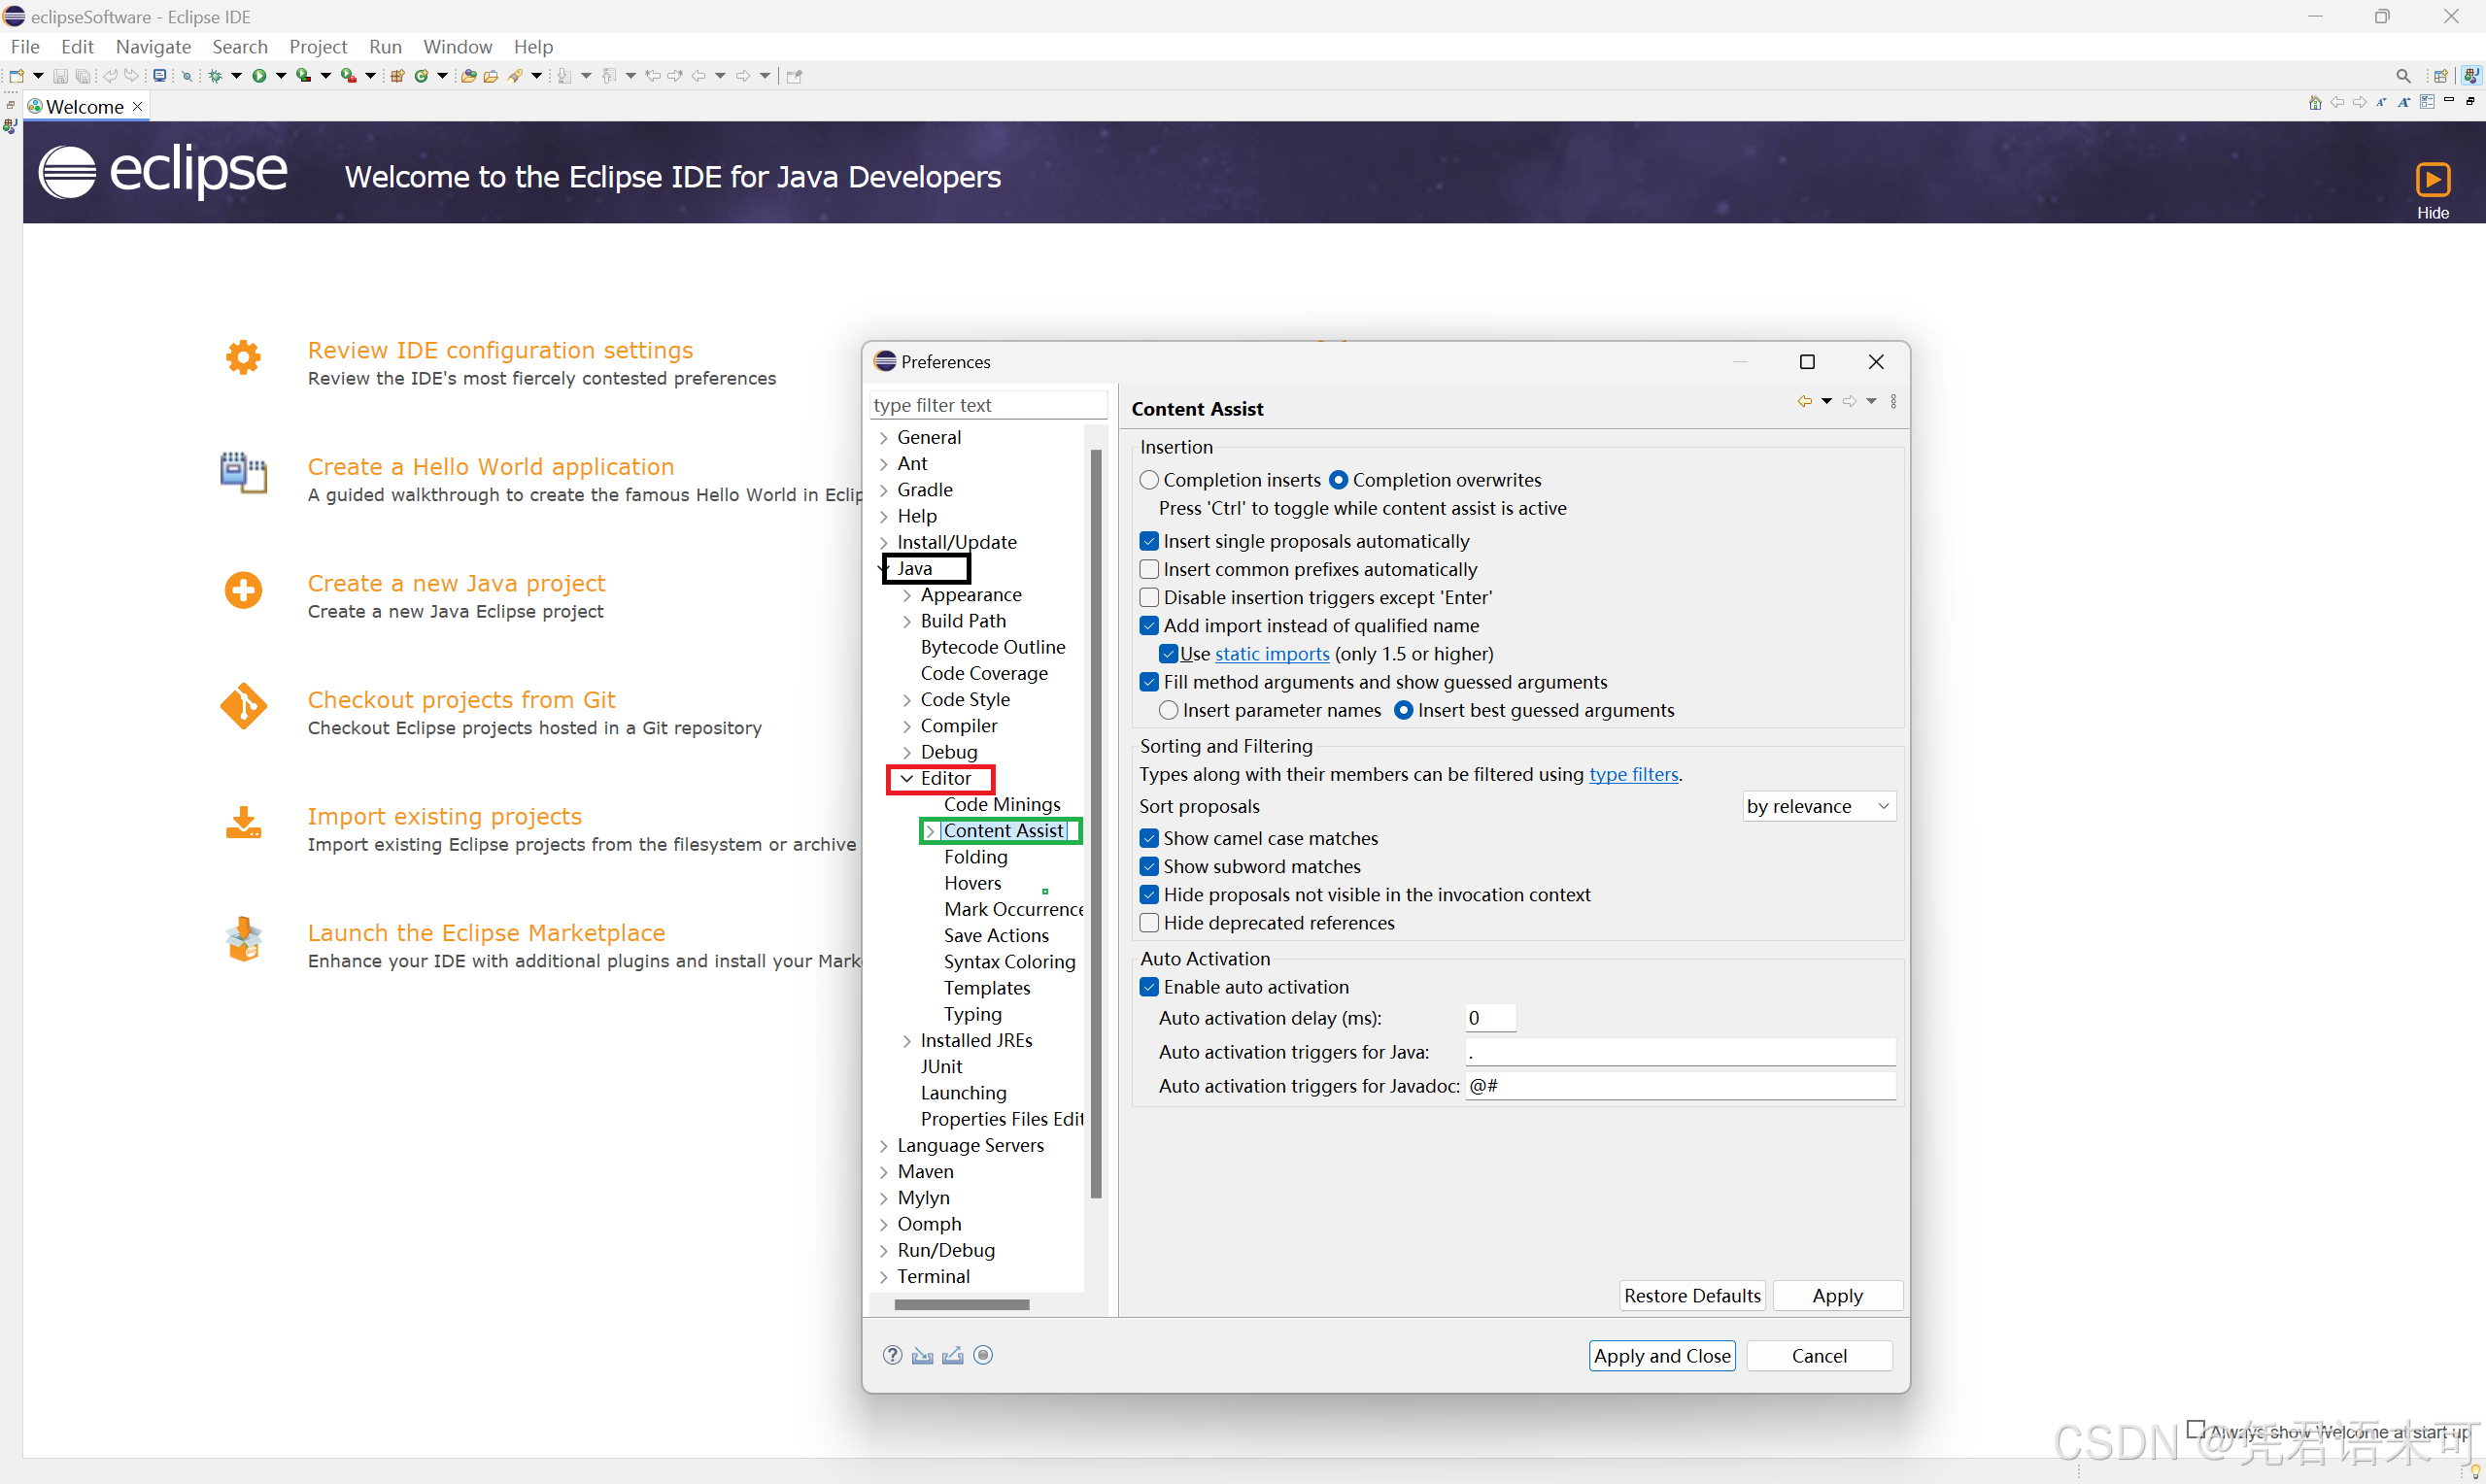Expand the General preferences node
The image size is (2486, 1484).
[x=883, y=438]
